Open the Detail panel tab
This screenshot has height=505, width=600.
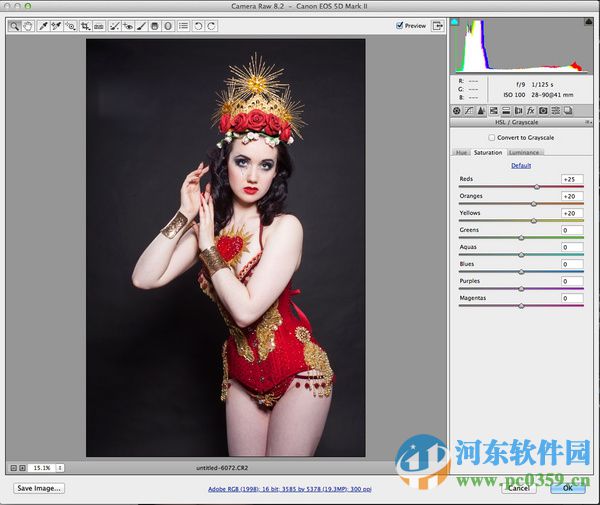point(481,111)
